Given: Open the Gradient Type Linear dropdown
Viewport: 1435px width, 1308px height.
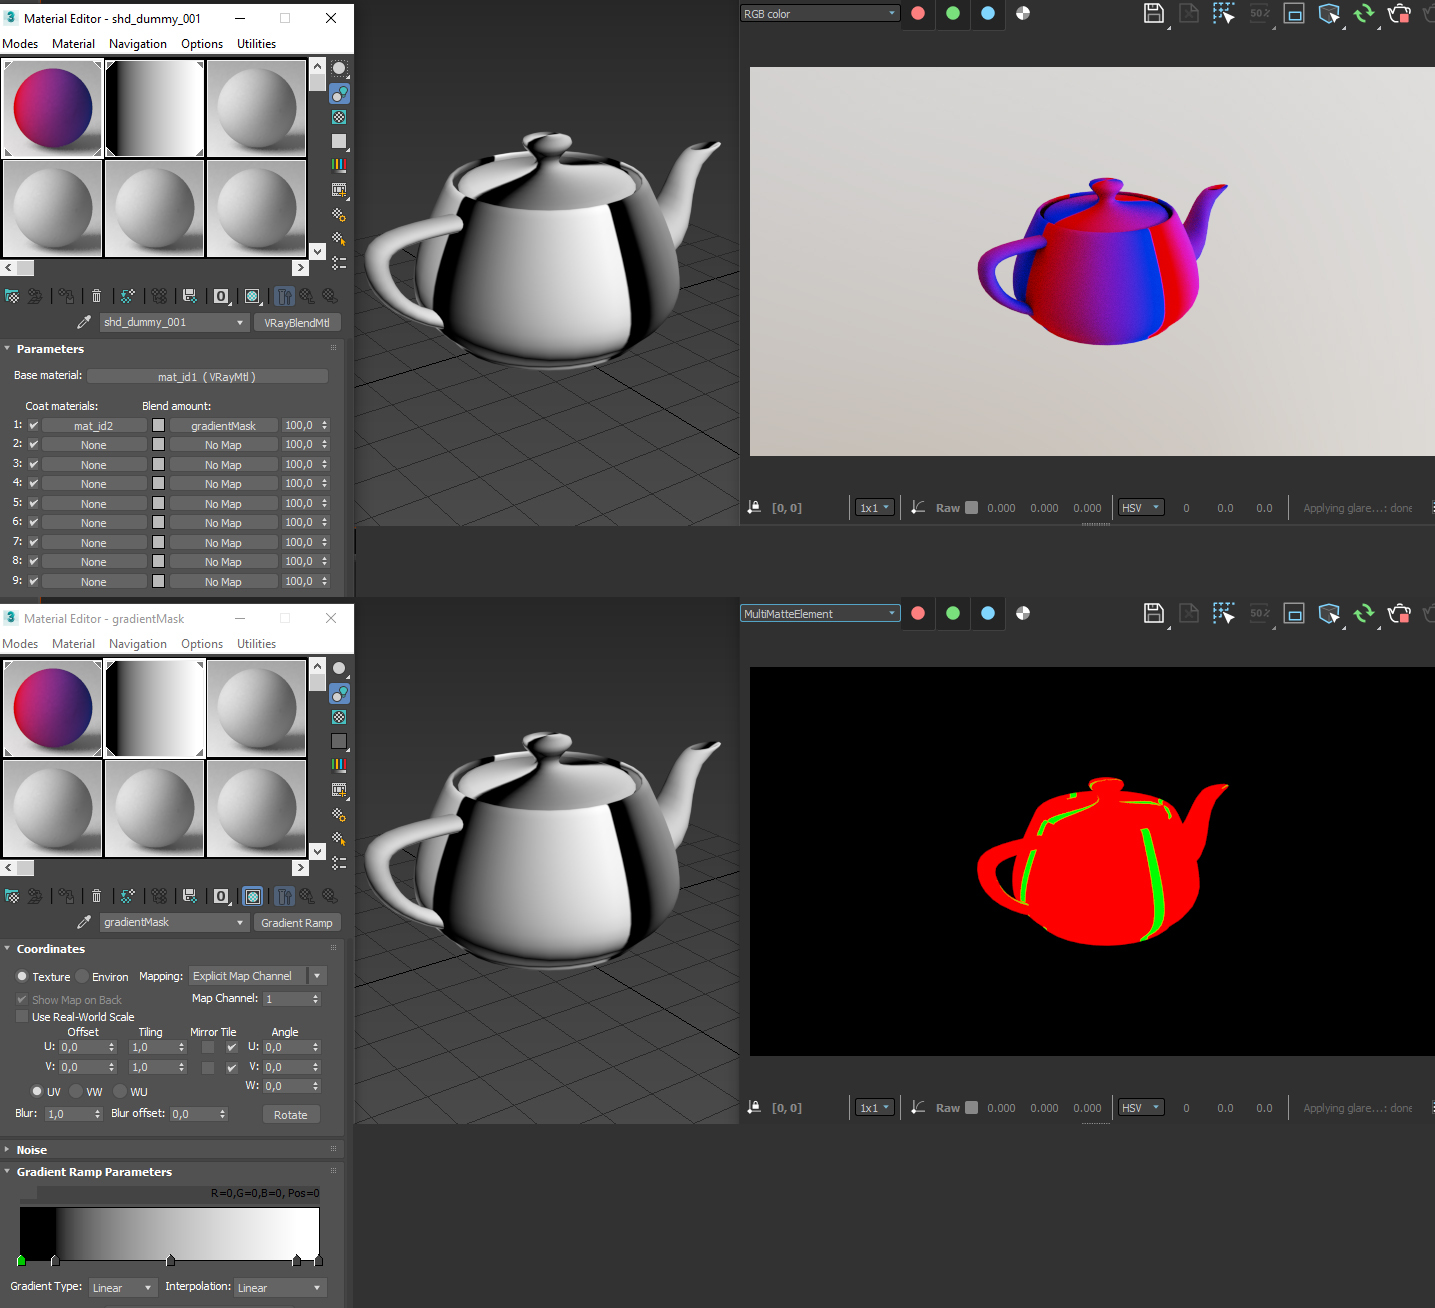Looking at the screenshot, I should 122,1288.
